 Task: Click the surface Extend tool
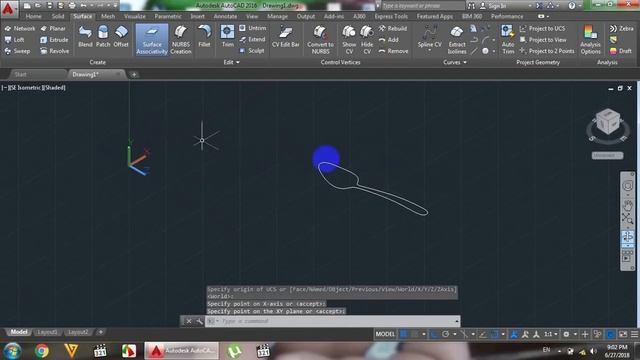click(252, 40)
